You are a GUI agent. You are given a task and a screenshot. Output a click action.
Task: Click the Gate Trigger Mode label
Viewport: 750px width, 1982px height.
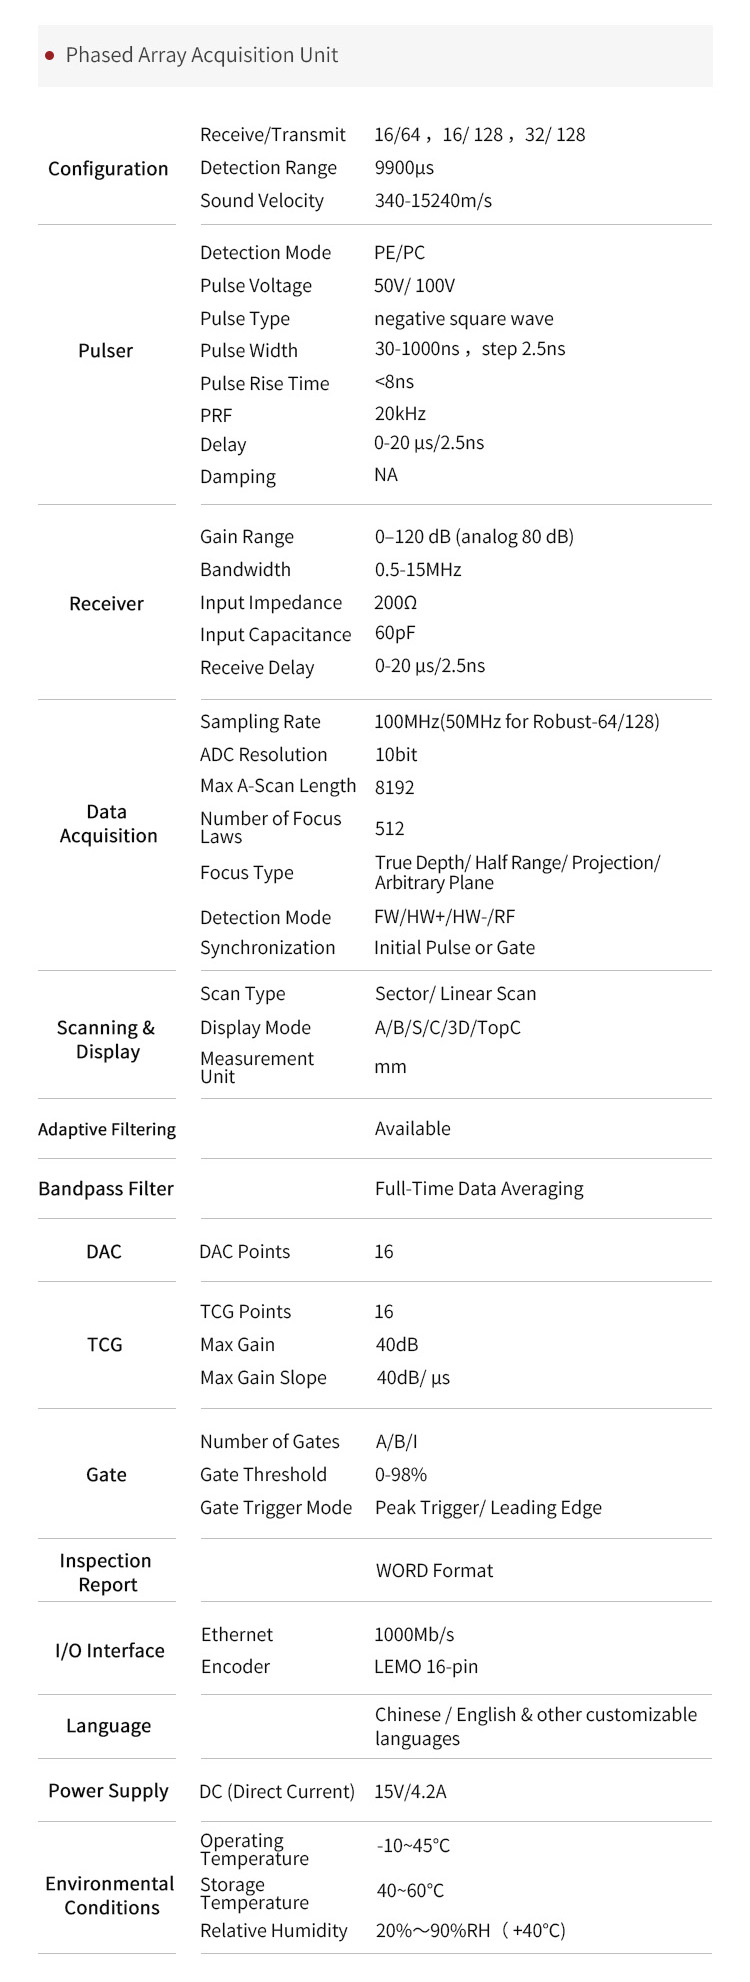coord(276,1507)
